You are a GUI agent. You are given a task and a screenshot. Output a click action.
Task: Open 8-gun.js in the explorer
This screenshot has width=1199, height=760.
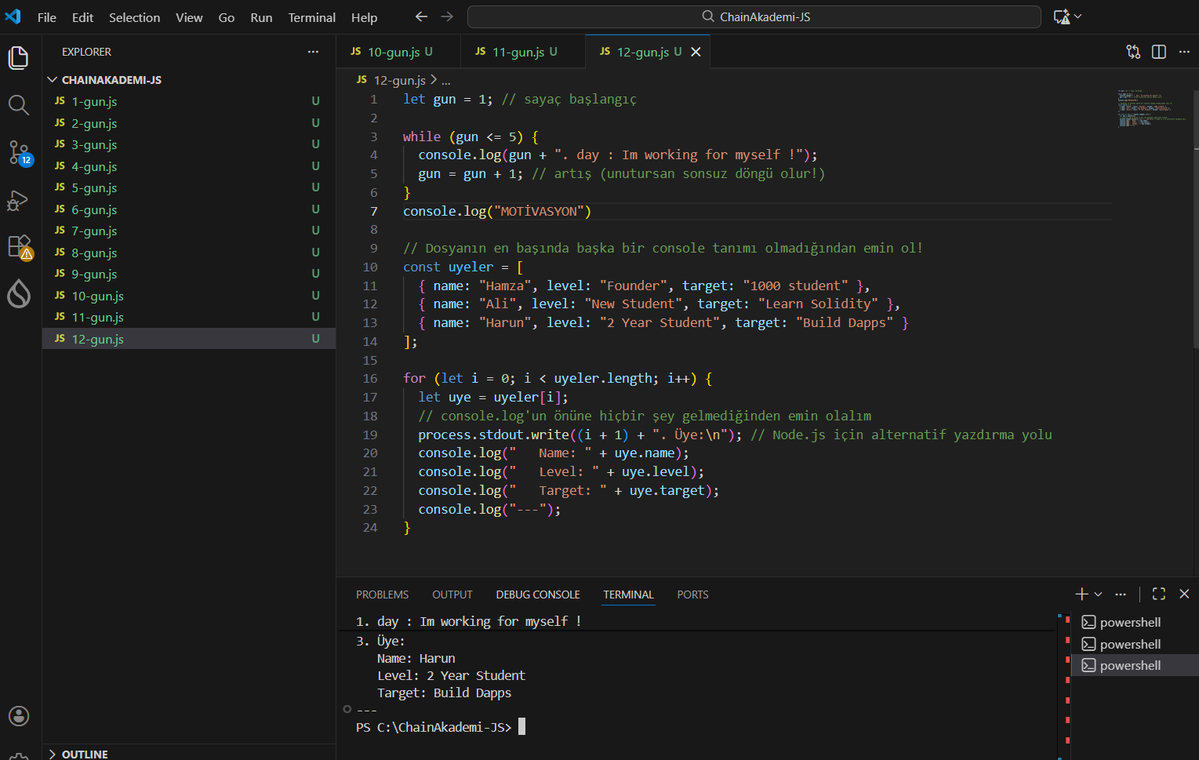coord(189,252)
